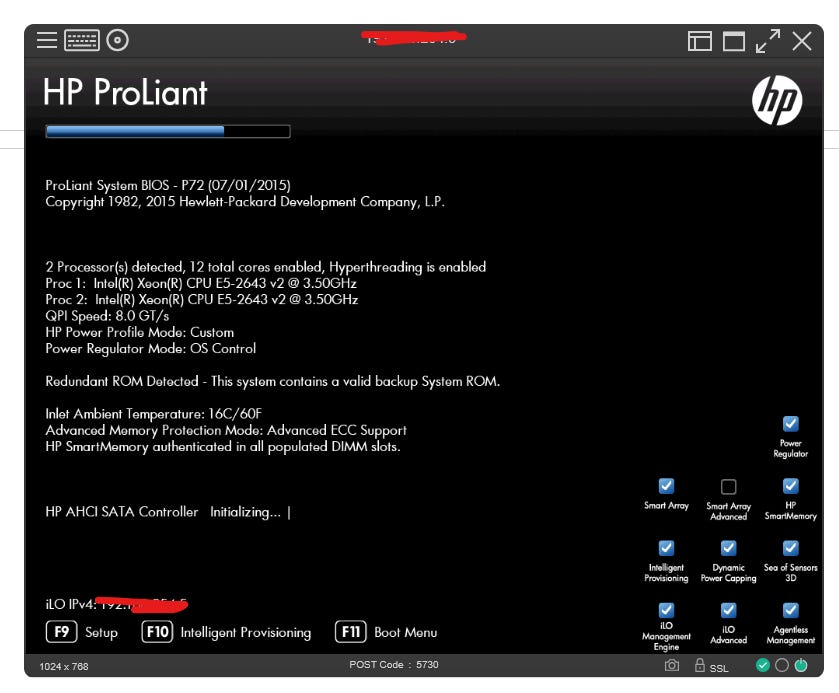Screen dimensions: 839x693
Task: Click the green health status checkmark
Action: (x=762, y=665)
